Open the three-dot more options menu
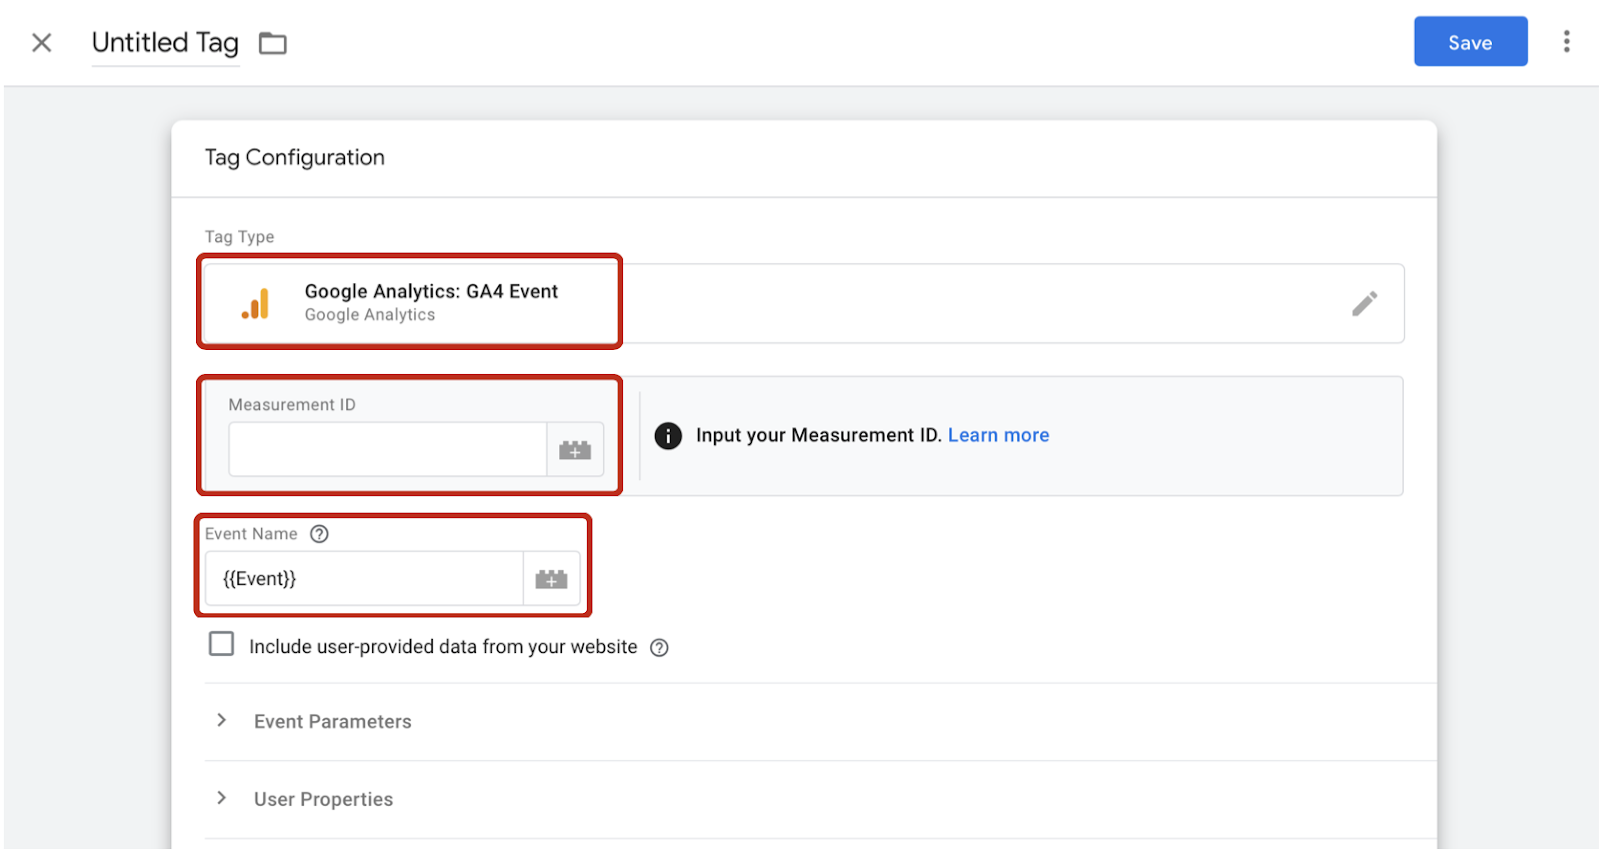This screenshot has height=851, width=1600. 1566,42
